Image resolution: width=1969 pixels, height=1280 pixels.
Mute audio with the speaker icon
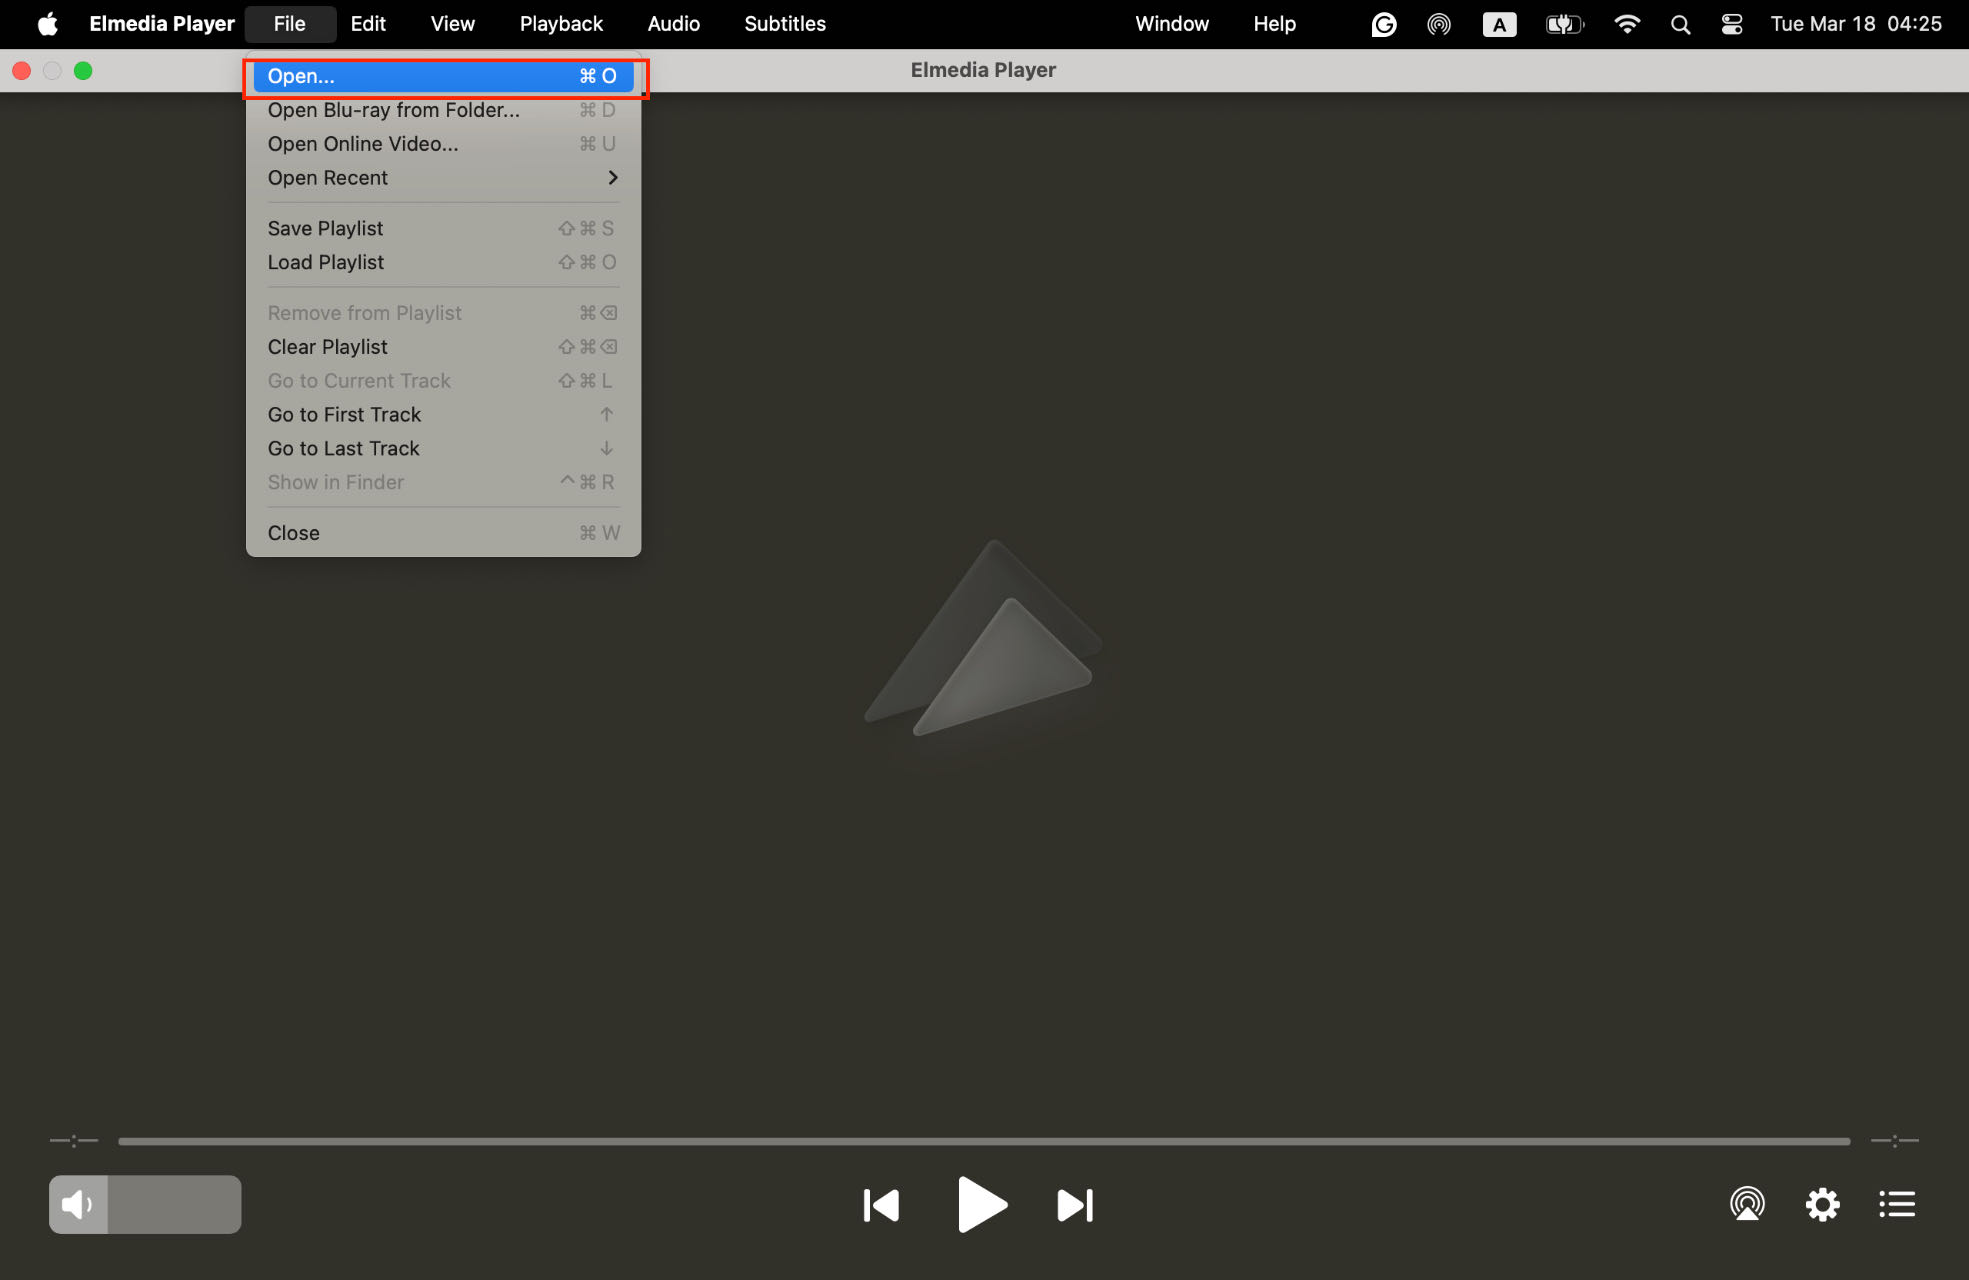(77, 1204)
